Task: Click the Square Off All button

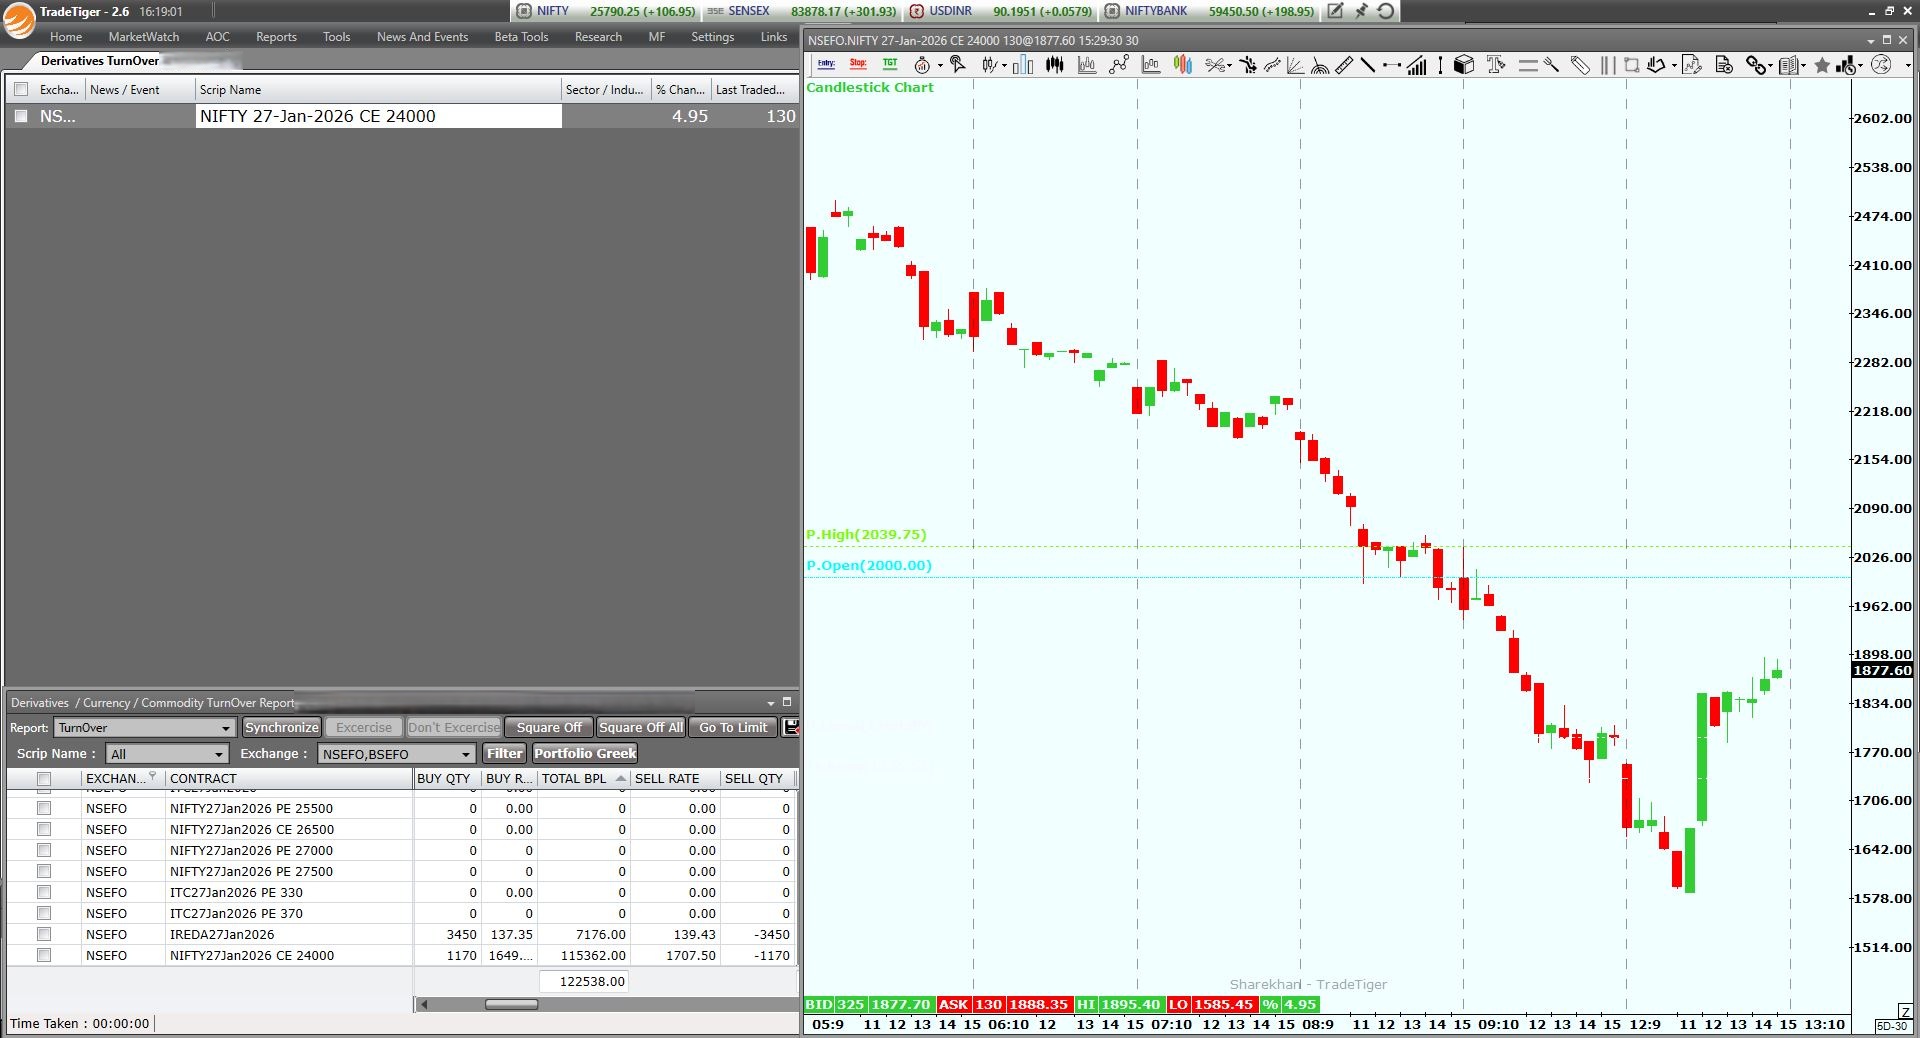Action: pos(641,727)
